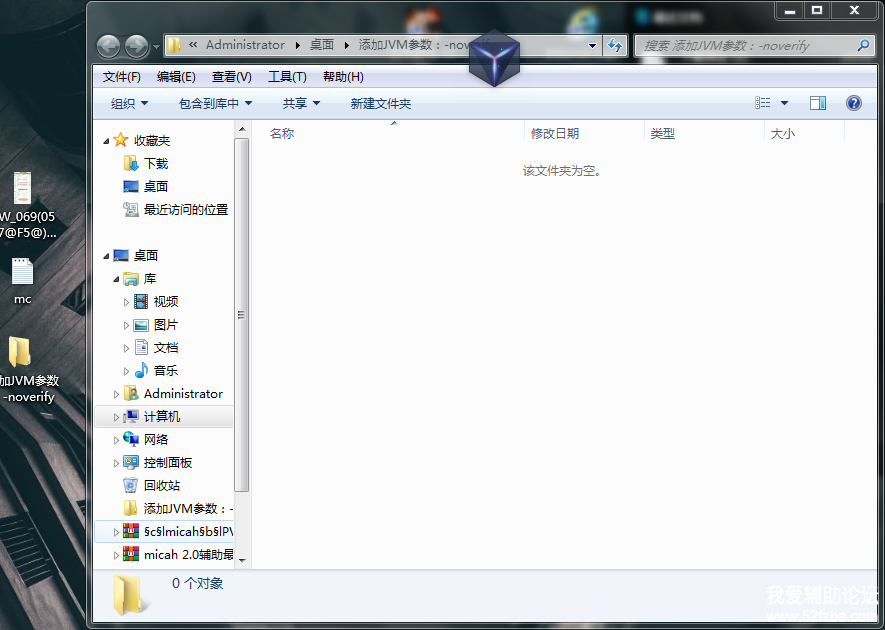Click the search magnifier icon
The height and width of the screenshot is (630, 885).
(863, 45)
